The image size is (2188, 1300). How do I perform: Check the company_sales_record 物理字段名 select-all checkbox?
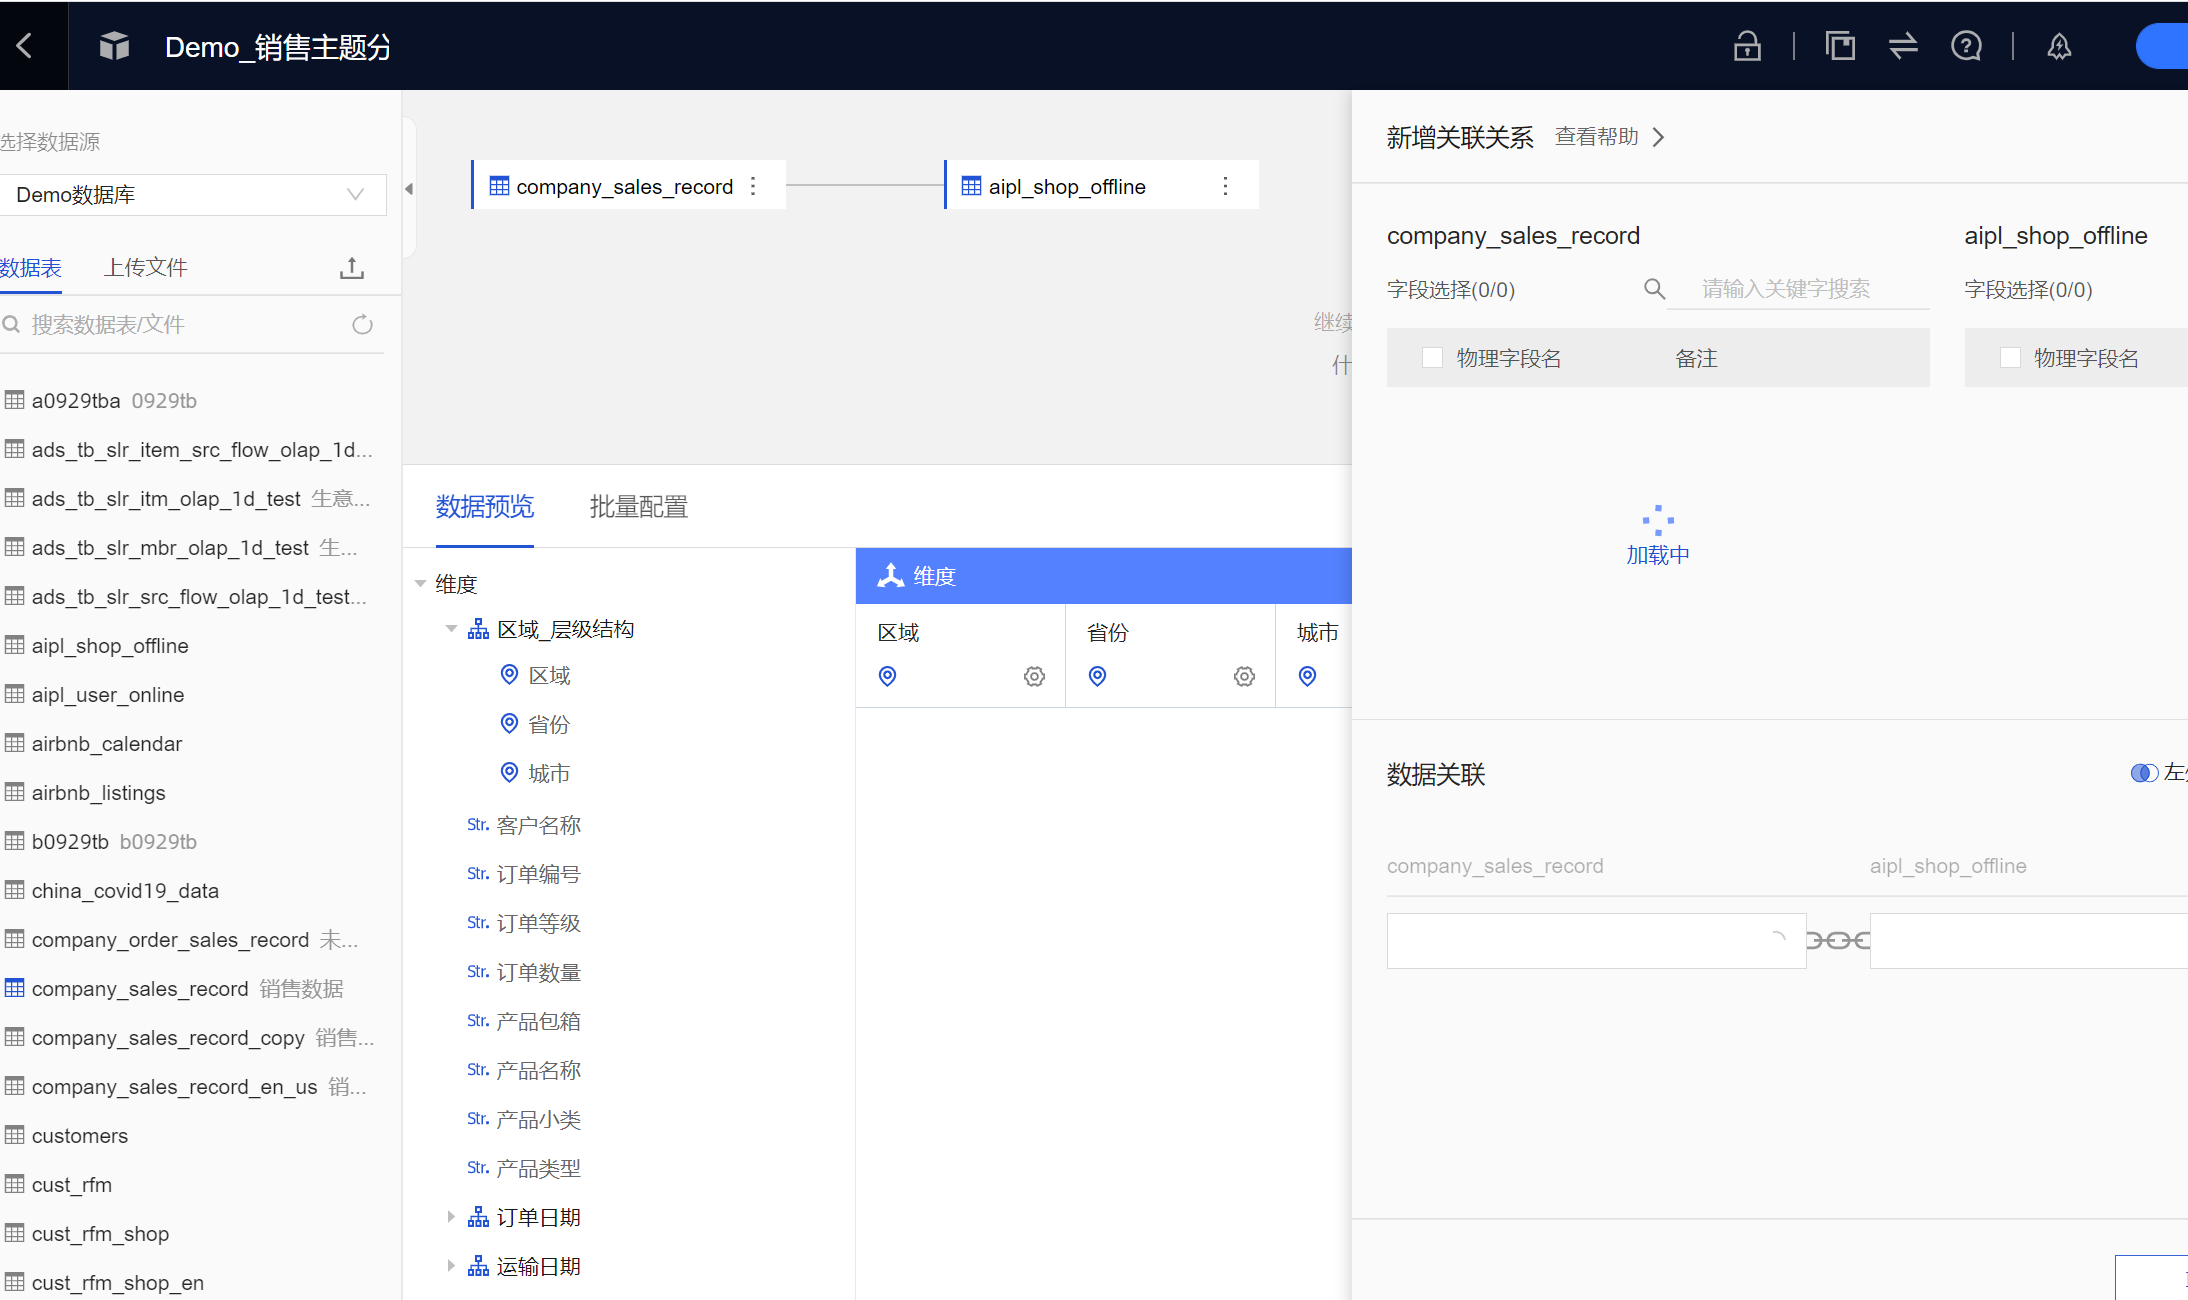[1432, 358]
